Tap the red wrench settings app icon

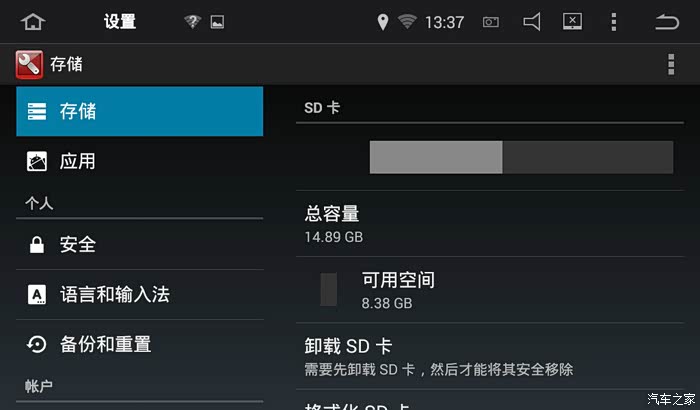(x=29, y=65)
